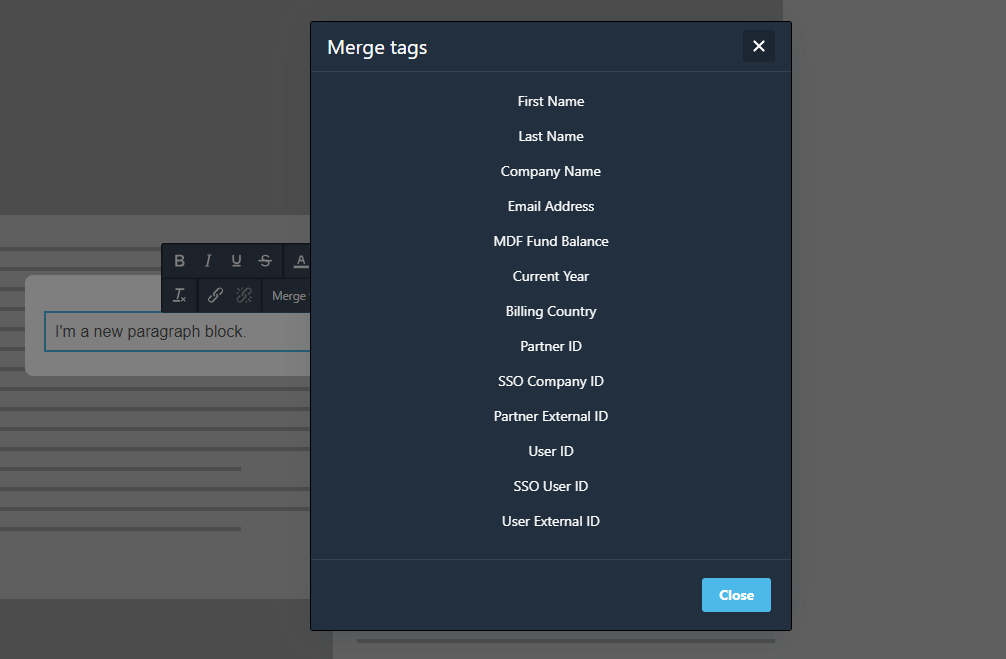The height and width of the screenshot is (659, 1006).
Task: Insert the User External ID tag
Action: tap(550, 521)
